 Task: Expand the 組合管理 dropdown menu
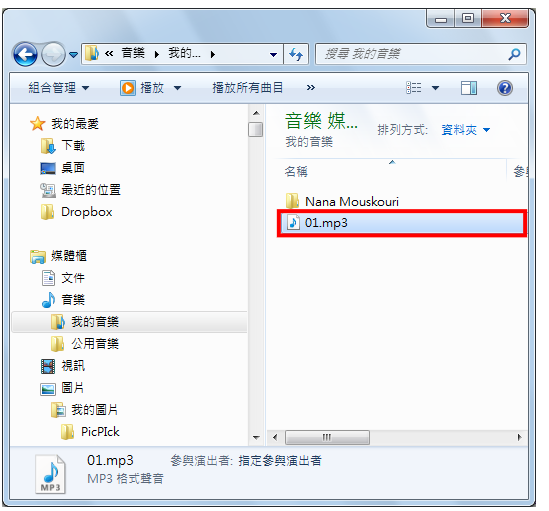(x=59, y=88)
